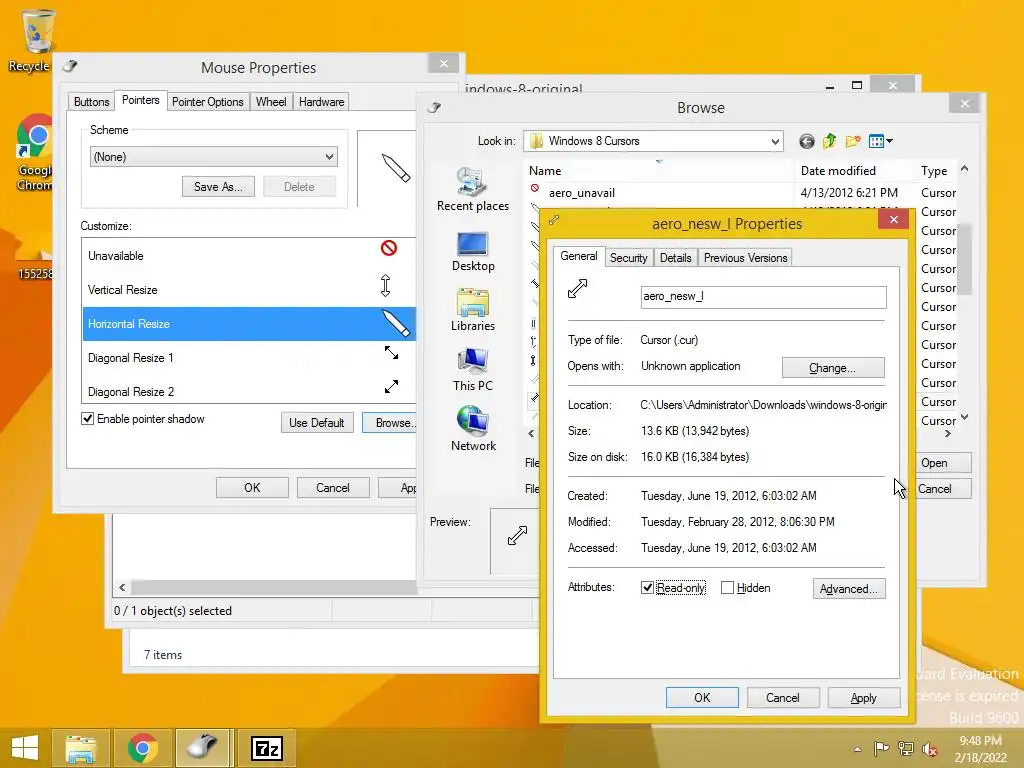The width and height of the screenshot is (1024, 768).
Task: Open the Wheel tab
Action: (271, 102)
